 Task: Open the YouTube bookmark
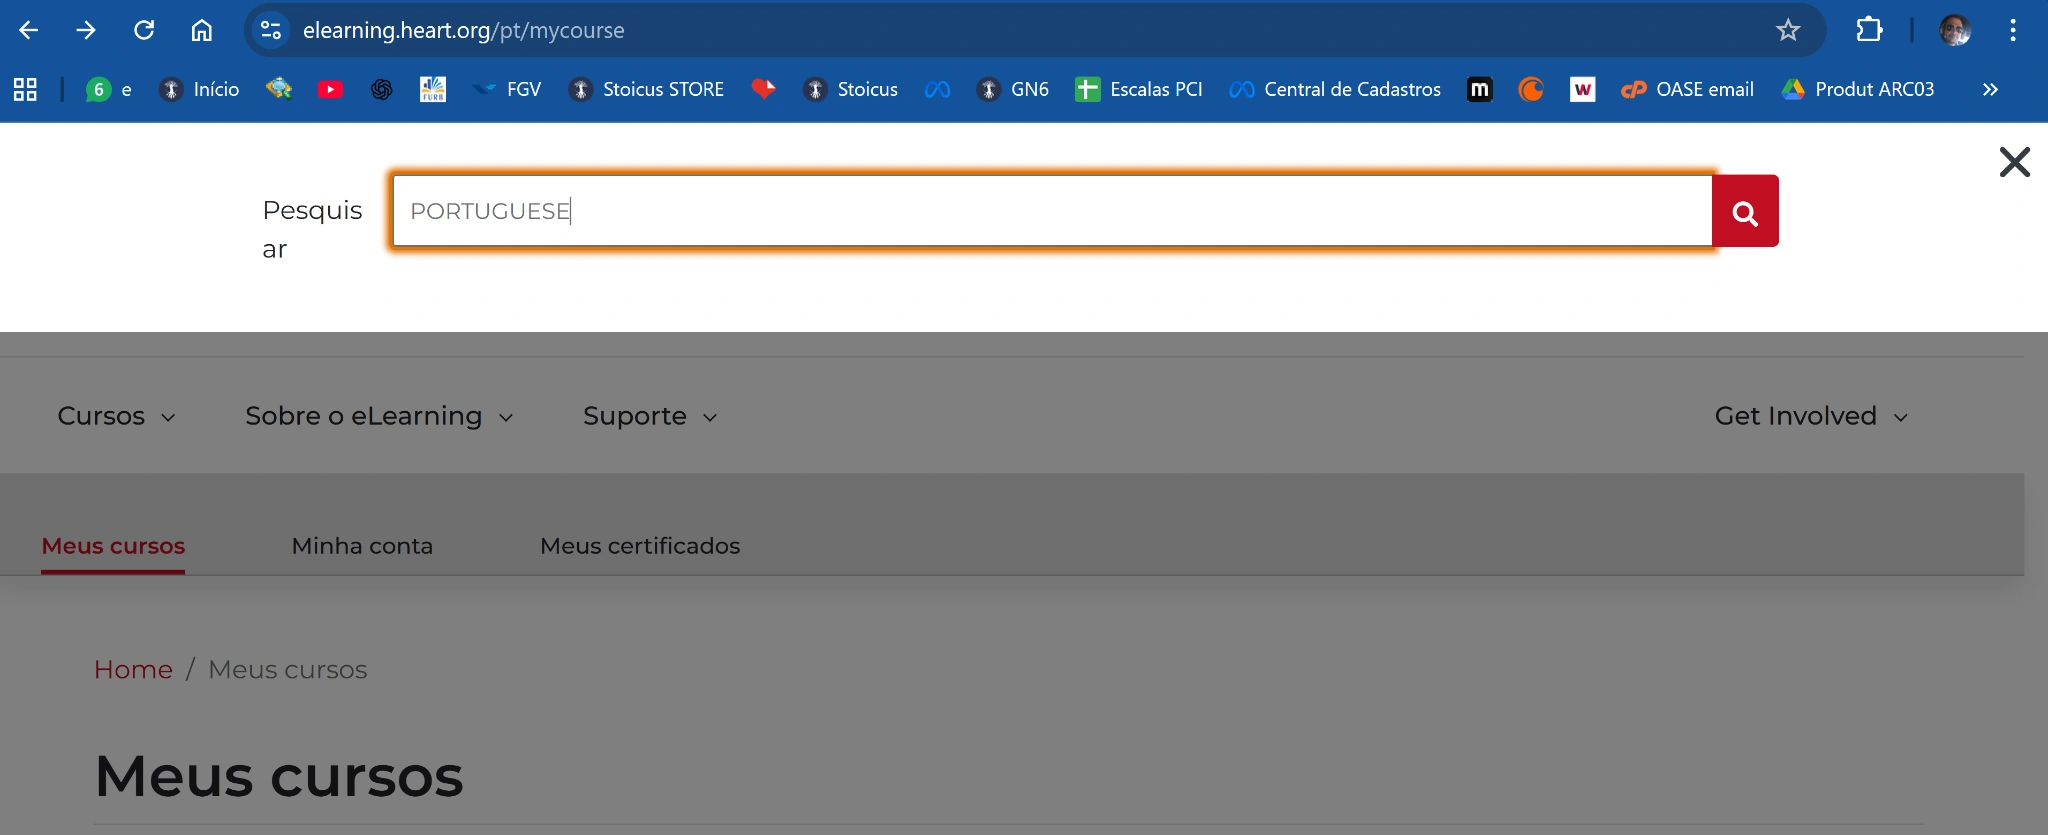(x=330, y=89)
